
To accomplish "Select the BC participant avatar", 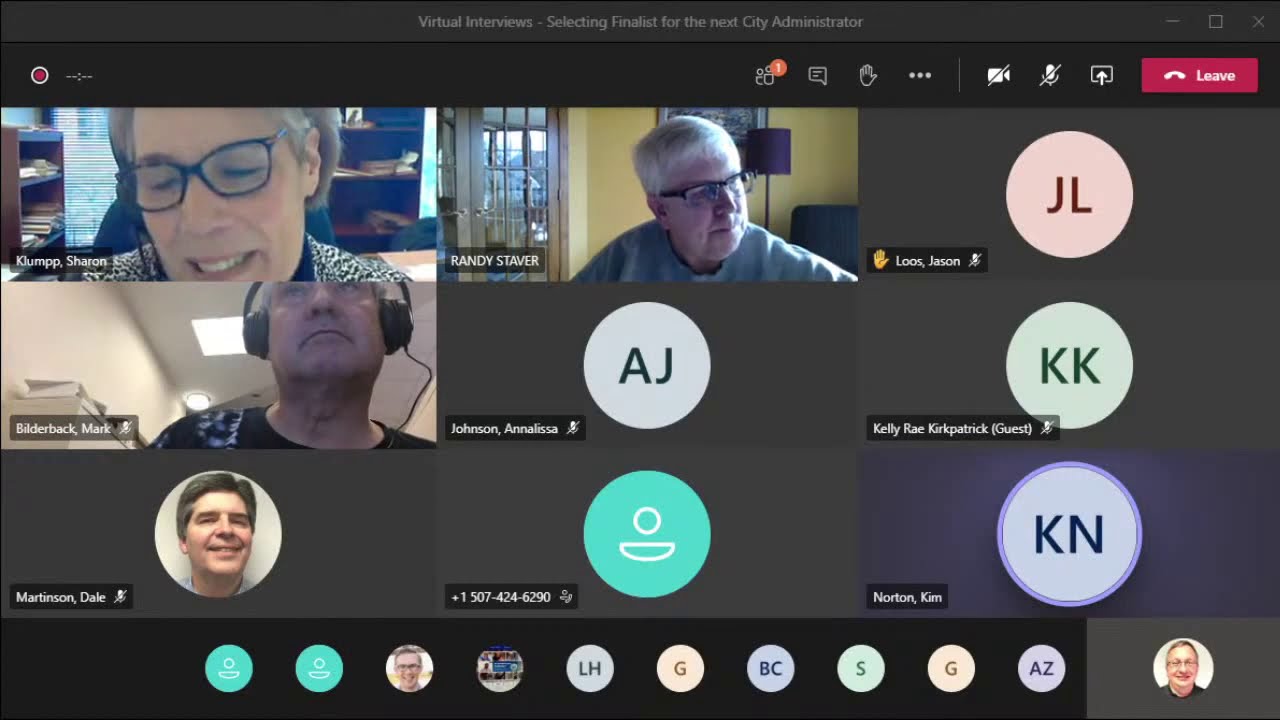I will click(770, 668).
